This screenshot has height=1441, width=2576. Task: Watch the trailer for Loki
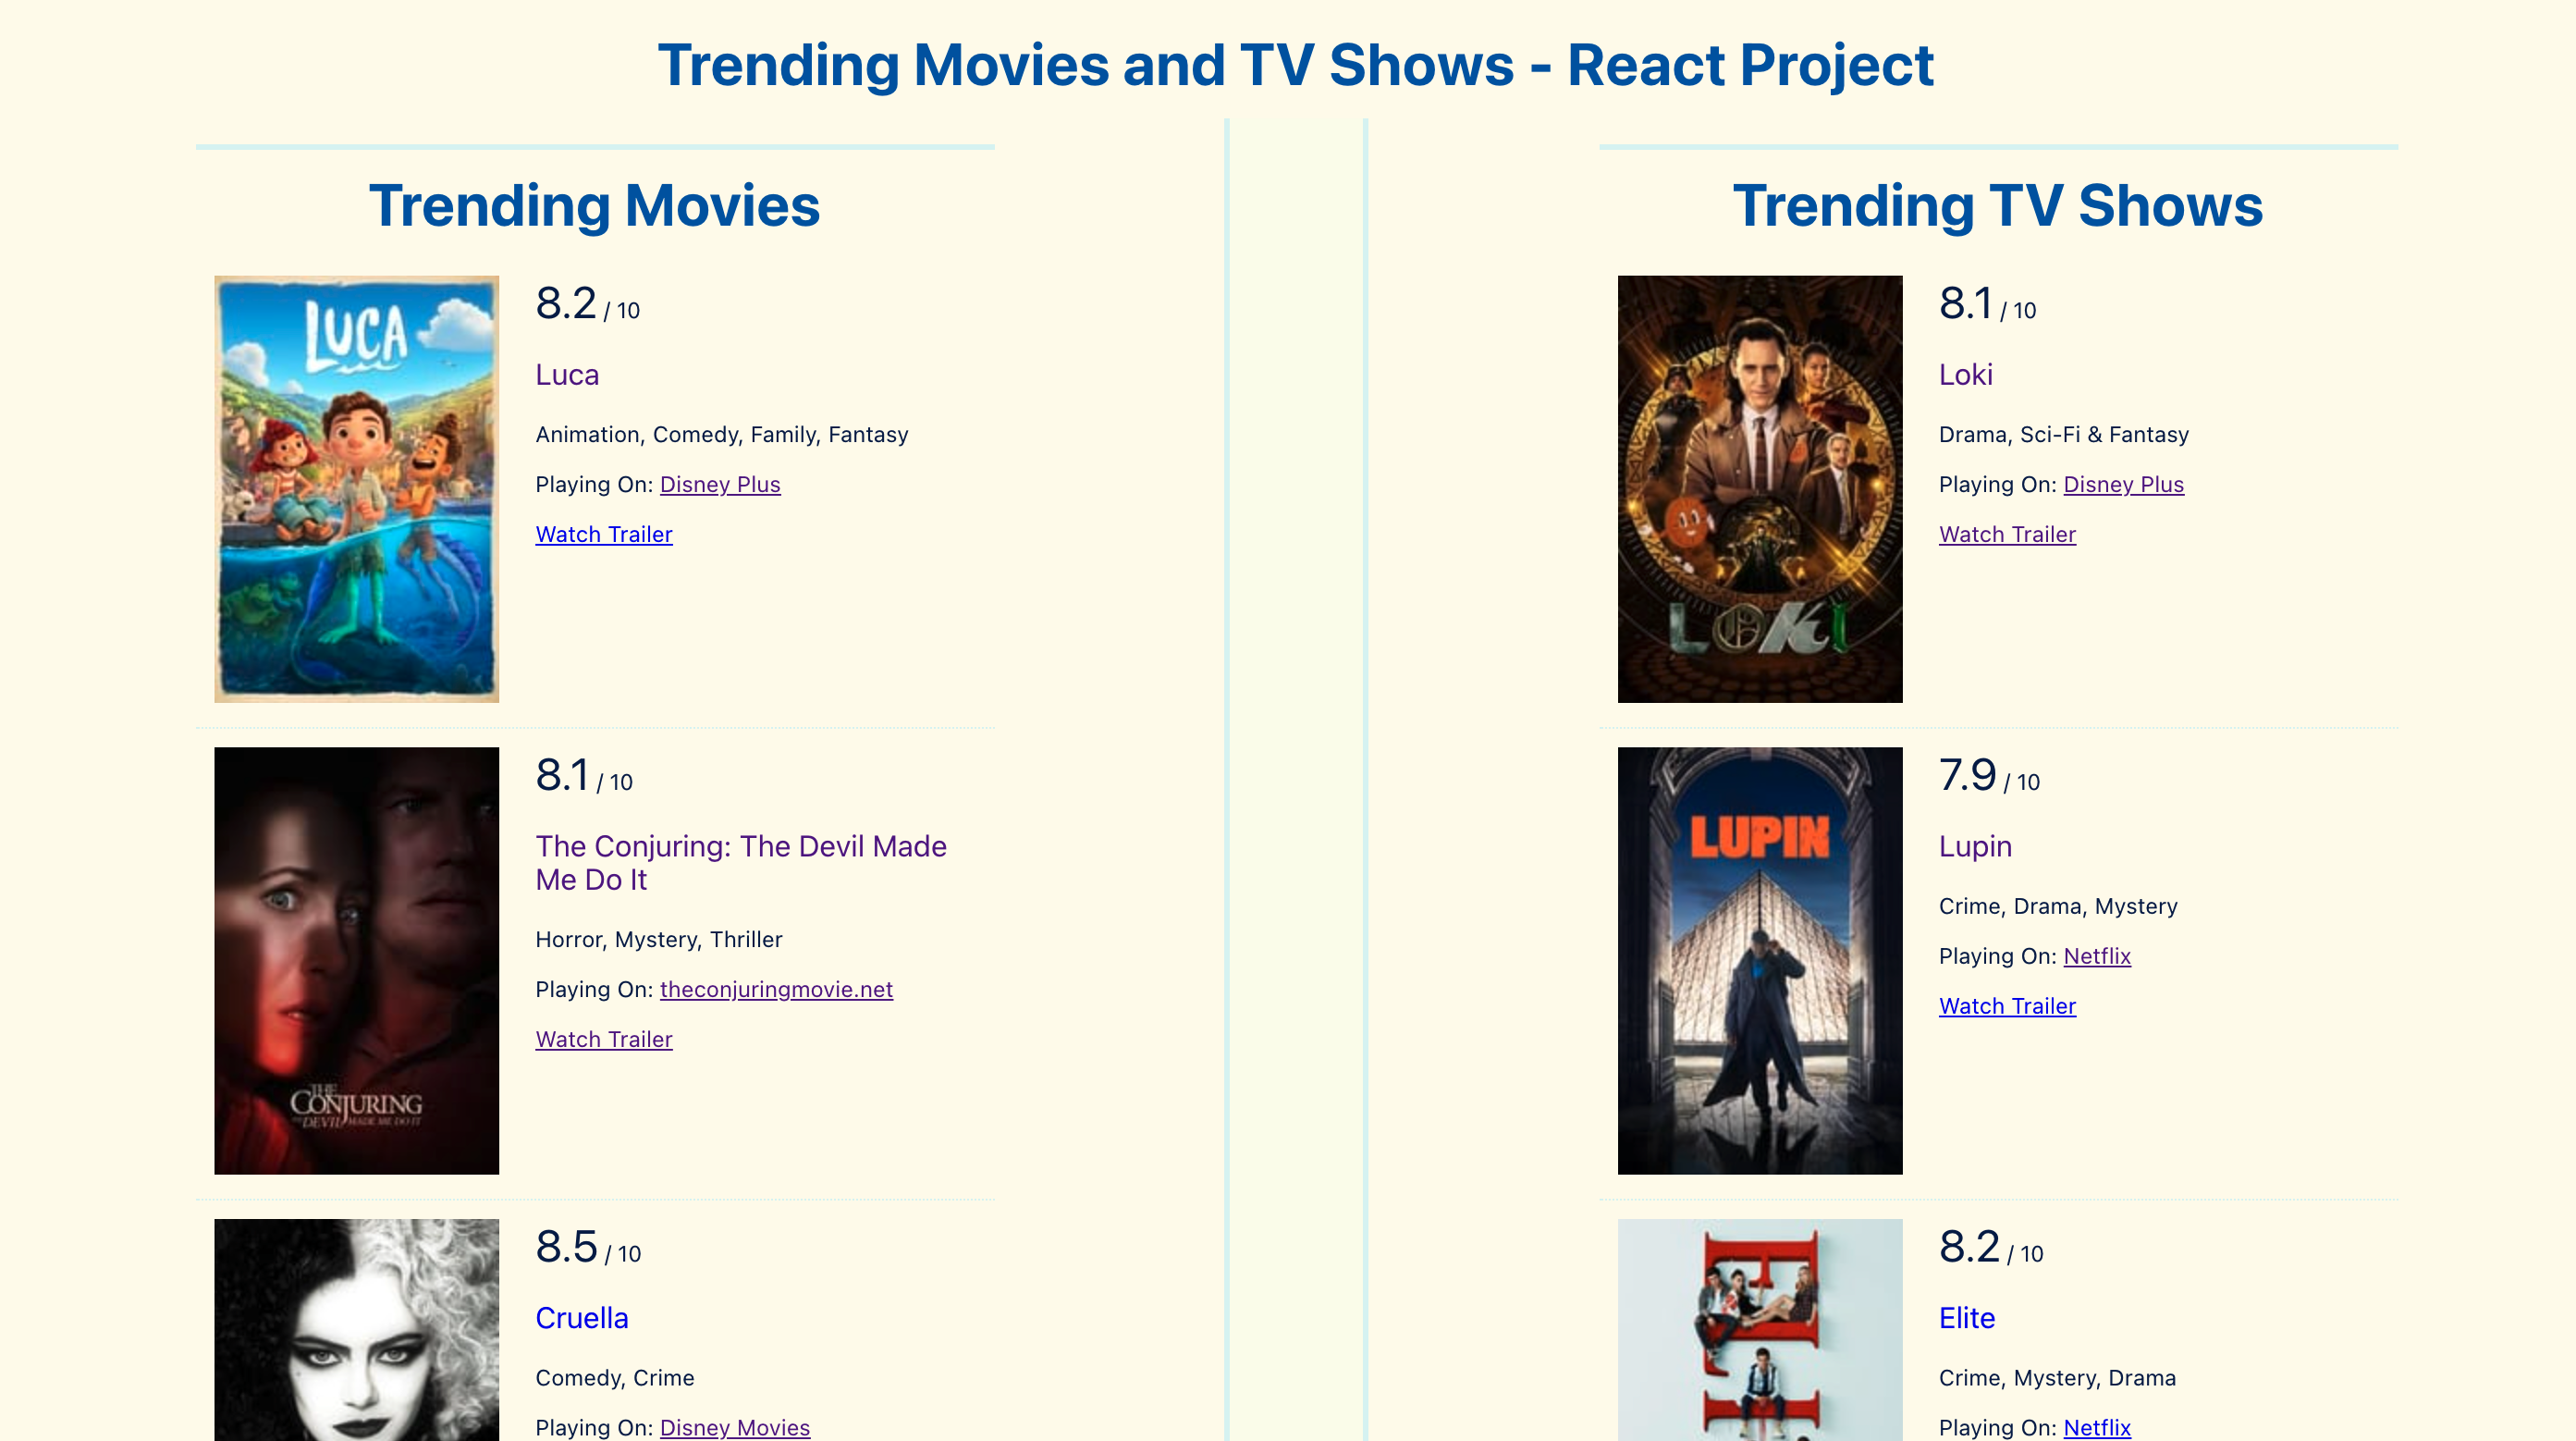click(2007, 534)
